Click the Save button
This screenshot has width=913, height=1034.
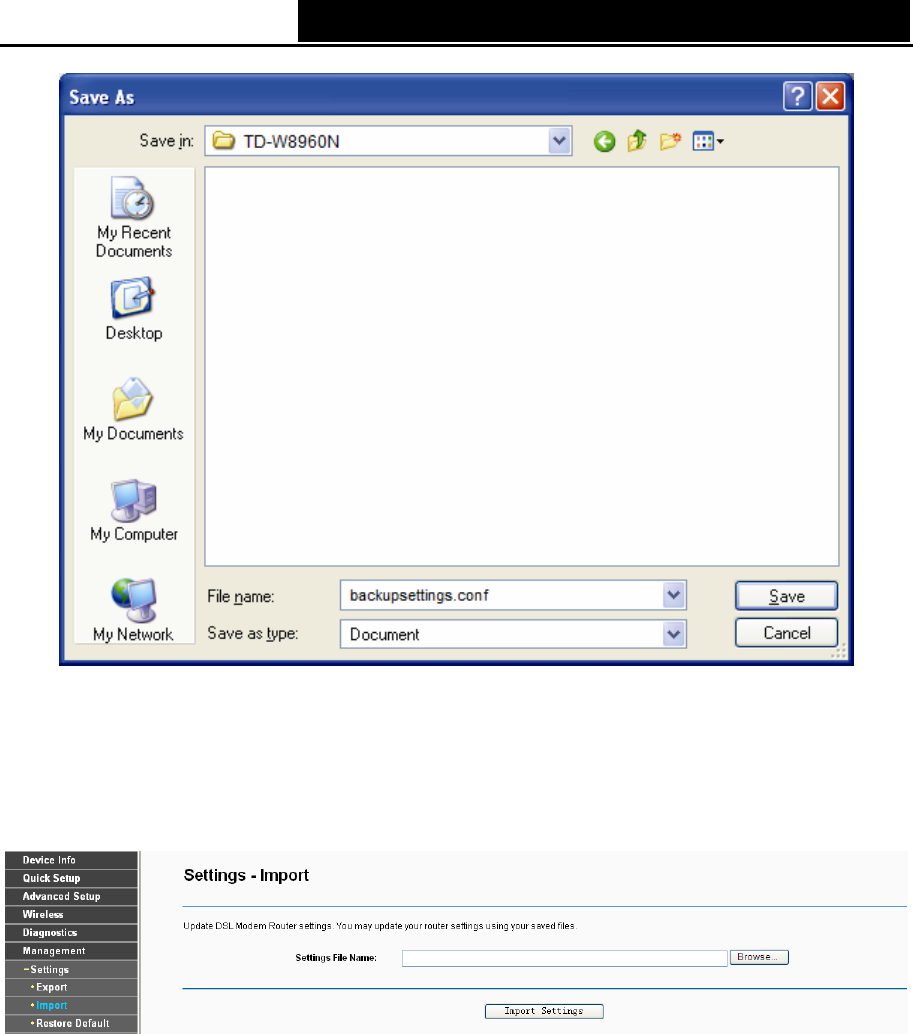(786, 596)
